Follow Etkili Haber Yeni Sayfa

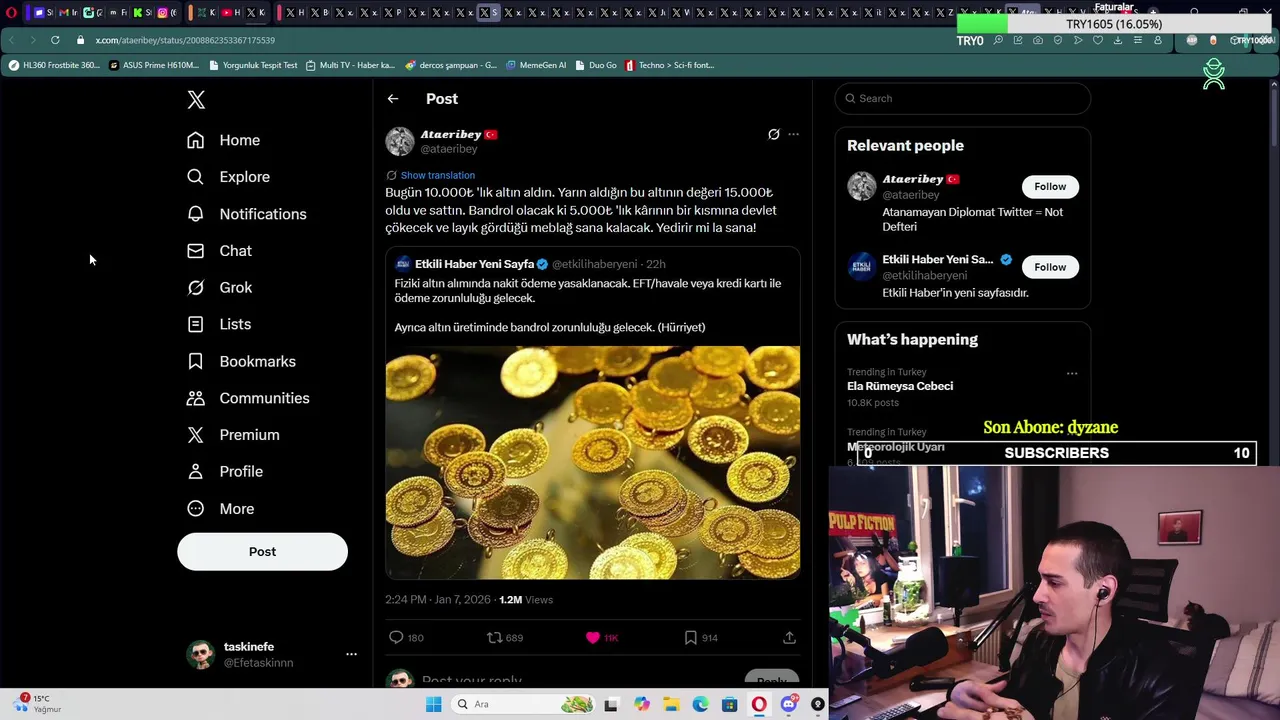pyautogui.click(x=1050, y=267)
